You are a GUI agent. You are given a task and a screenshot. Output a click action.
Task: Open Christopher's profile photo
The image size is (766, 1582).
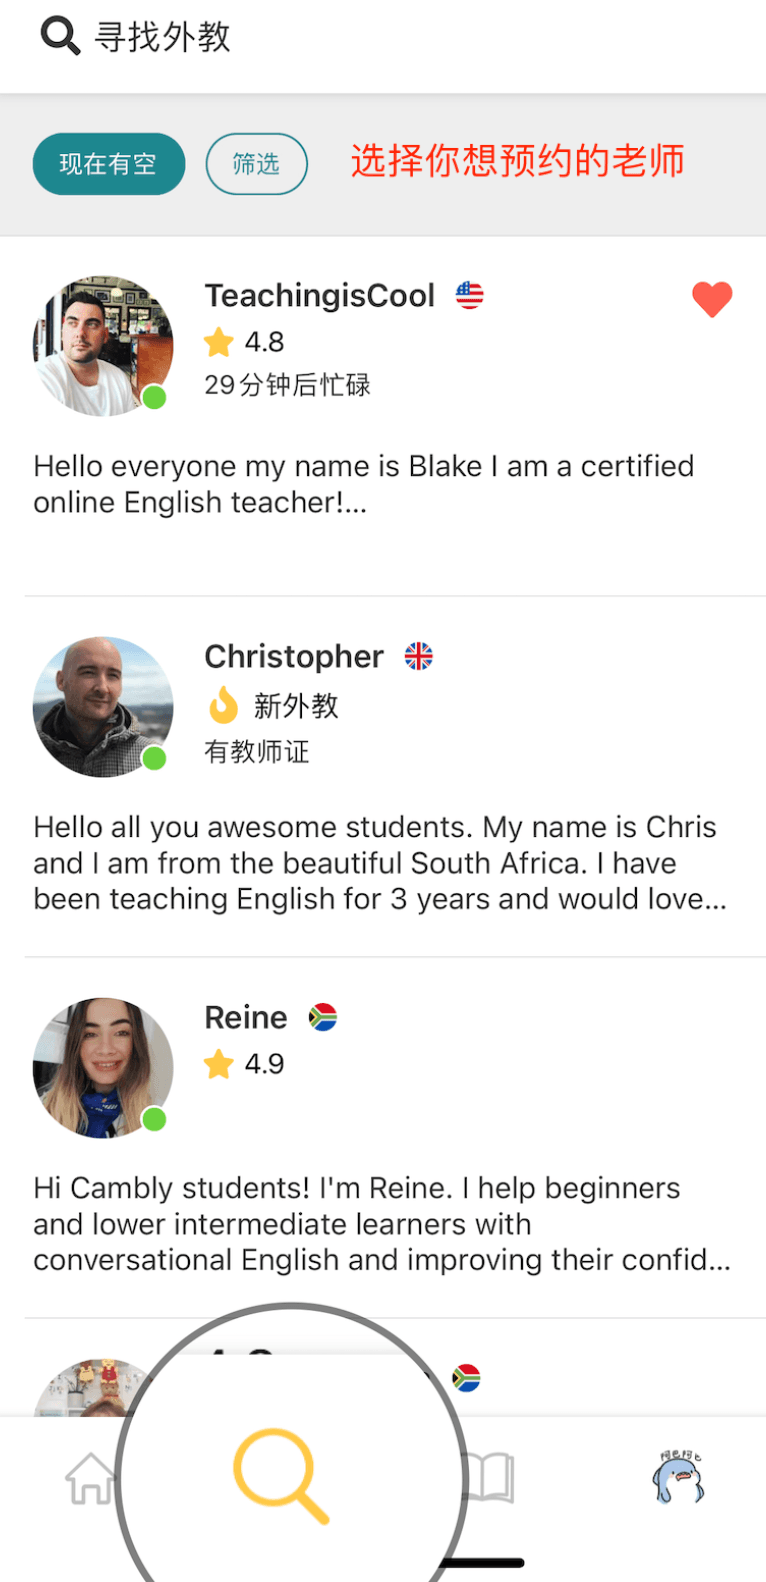(102, 707)
